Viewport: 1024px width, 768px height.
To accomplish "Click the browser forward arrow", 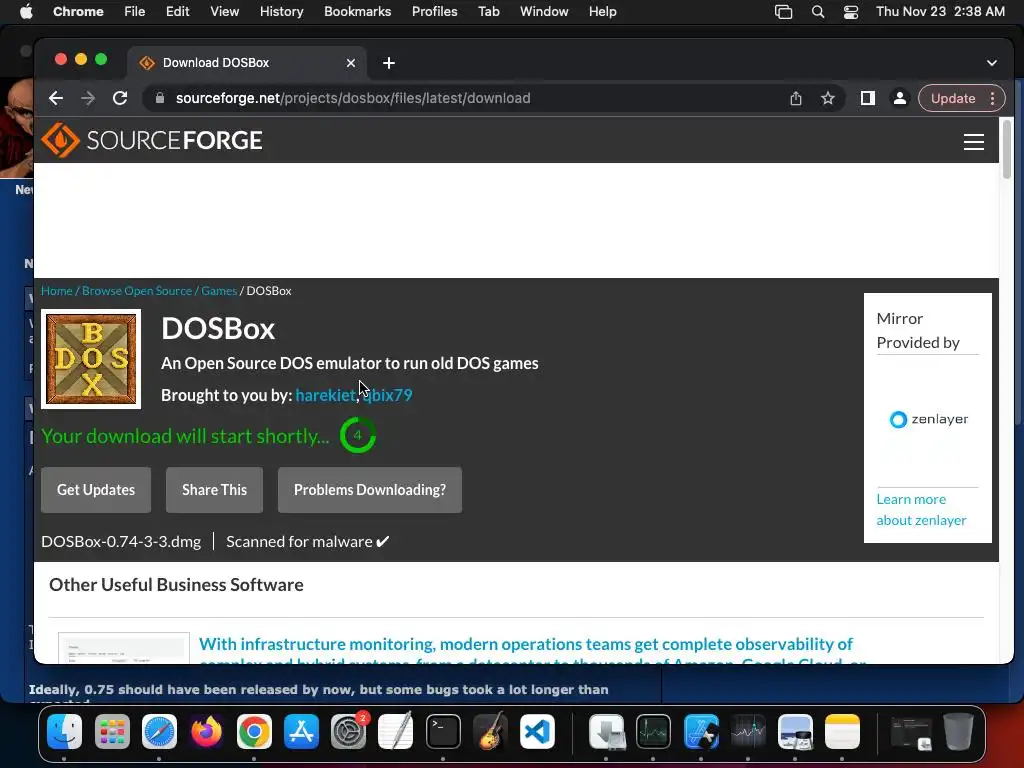I will click(88, 99).
